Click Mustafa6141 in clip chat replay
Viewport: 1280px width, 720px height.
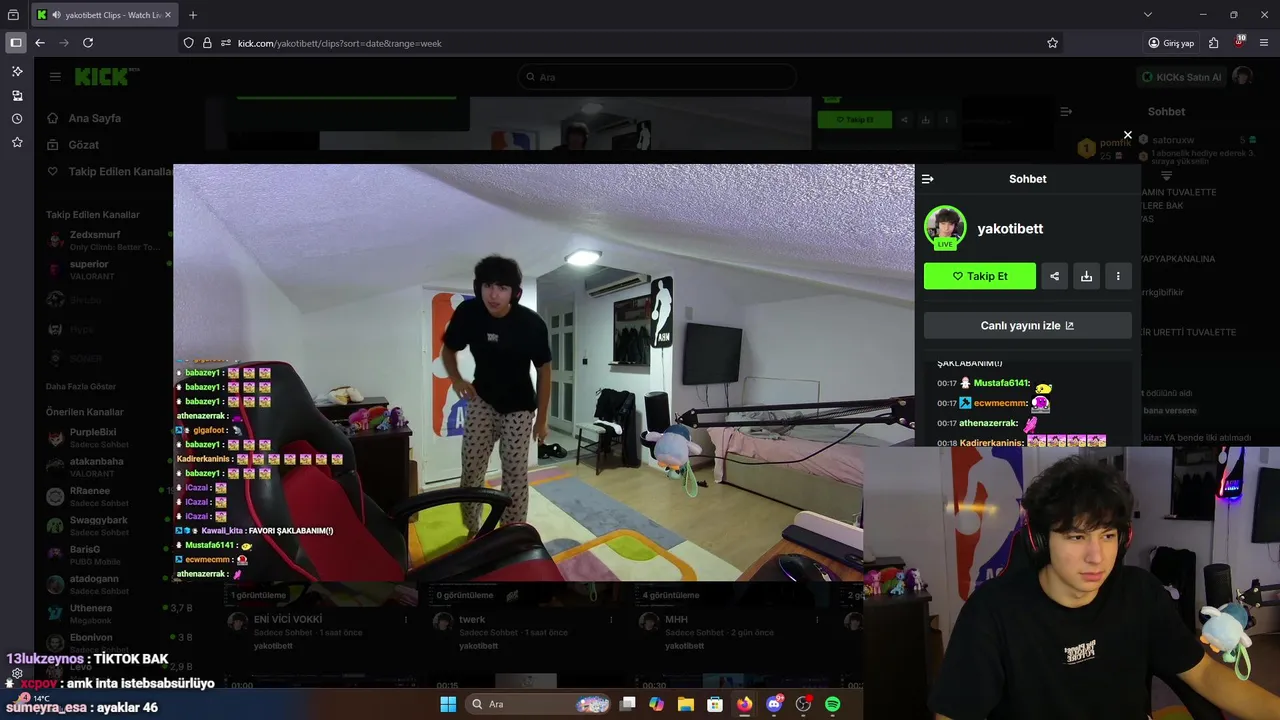click(x=1001, y=383)
